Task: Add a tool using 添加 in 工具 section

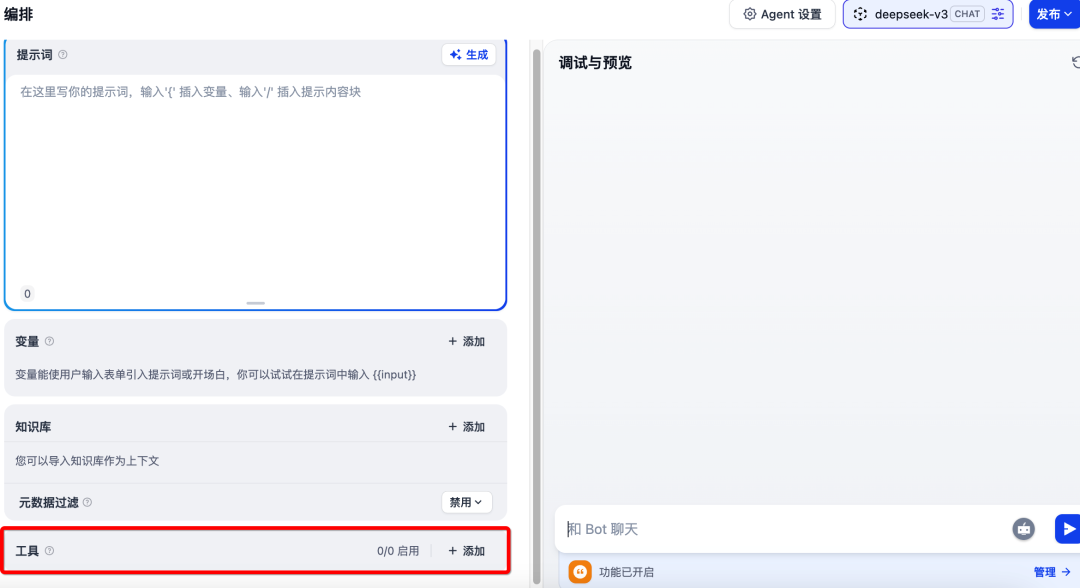Action: [466, 550]
